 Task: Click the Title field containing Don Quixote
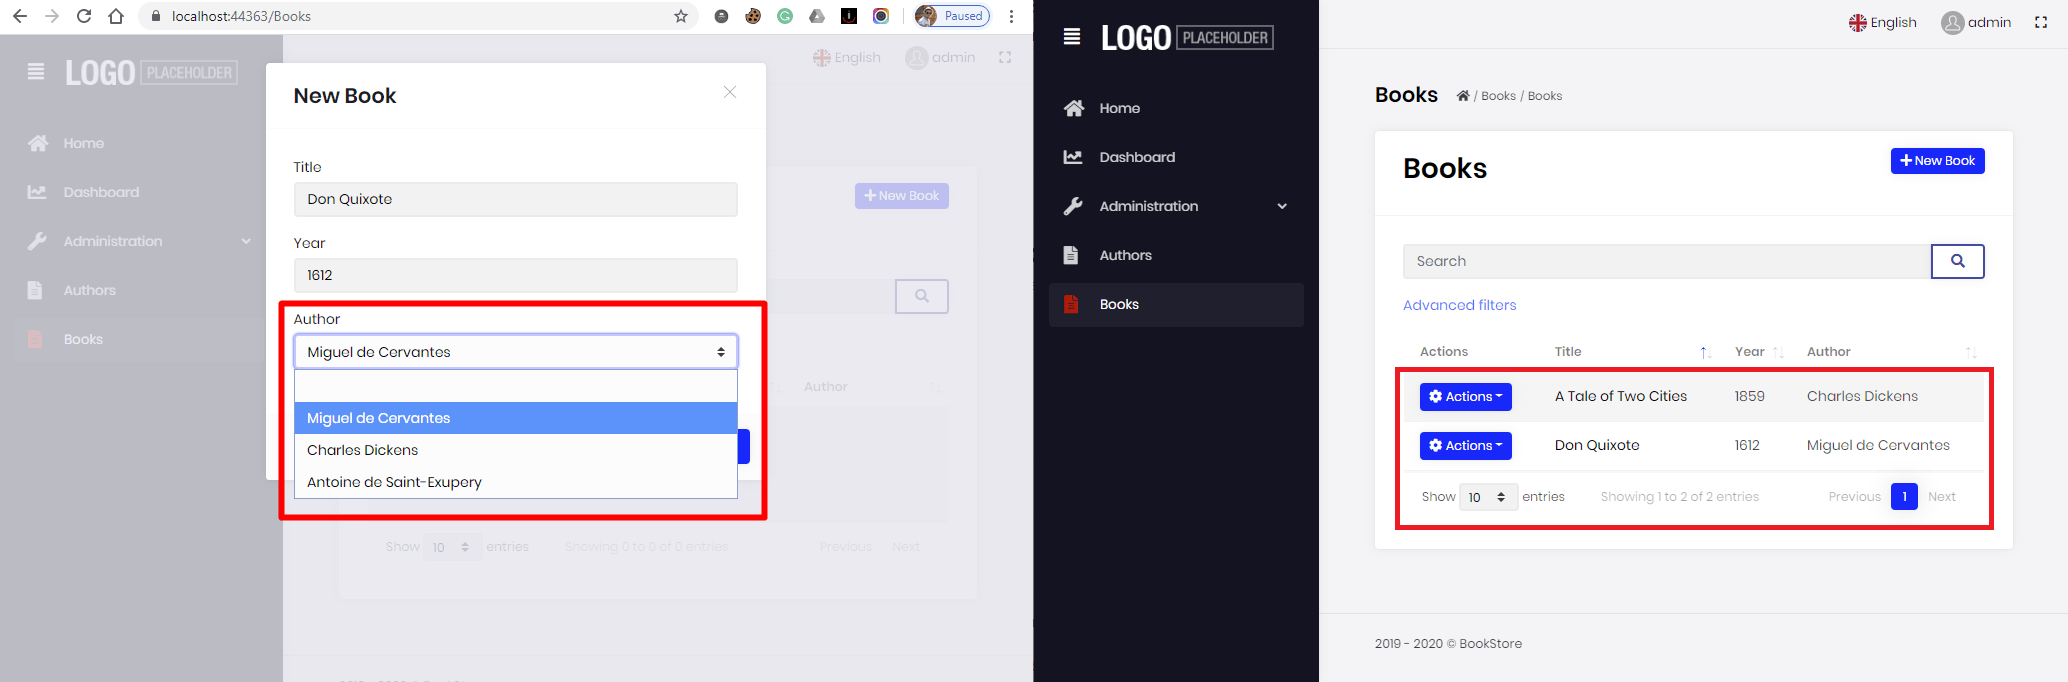pyautogui.click(x=516, y=199)
